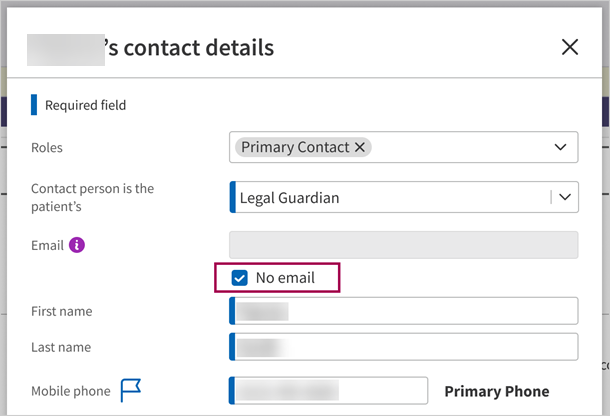
Task: Click the Mobile phone number field
Action: click(x=329, y=391)
